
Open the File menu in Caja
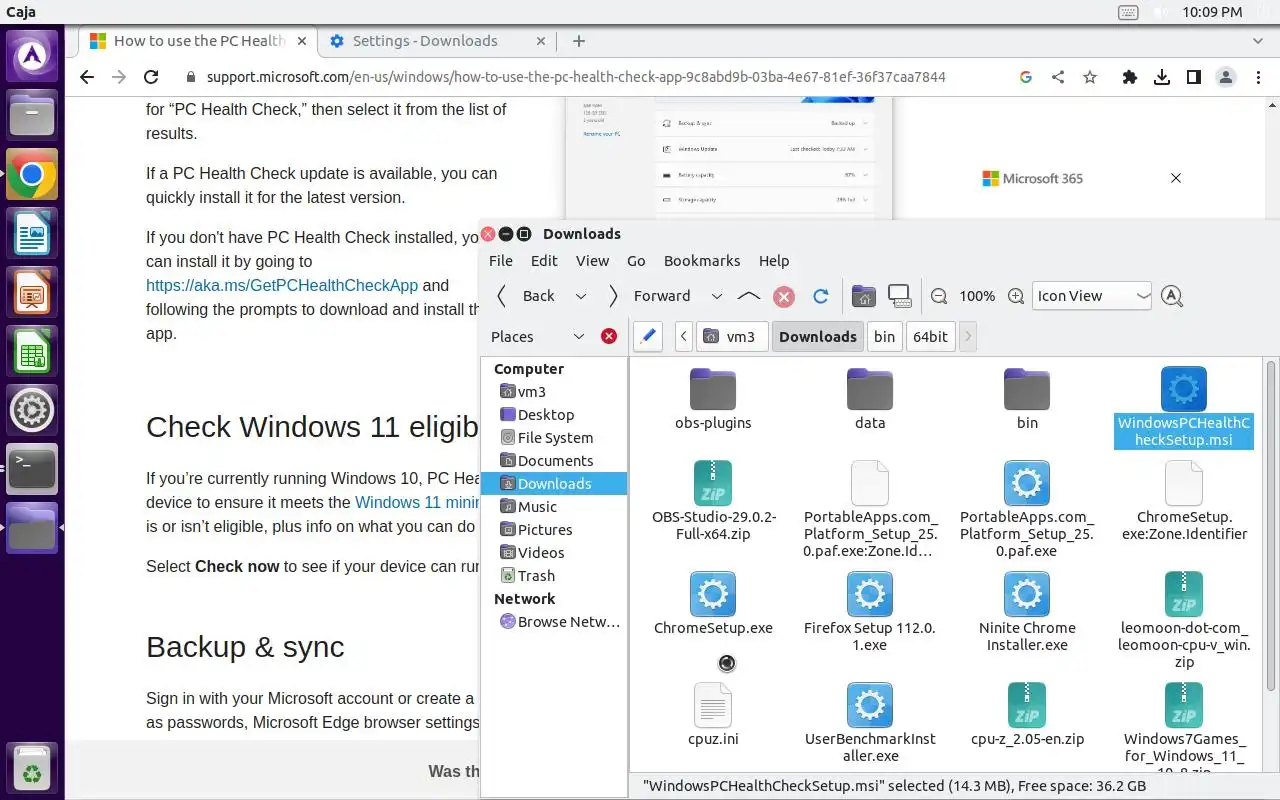pos(501,260)
